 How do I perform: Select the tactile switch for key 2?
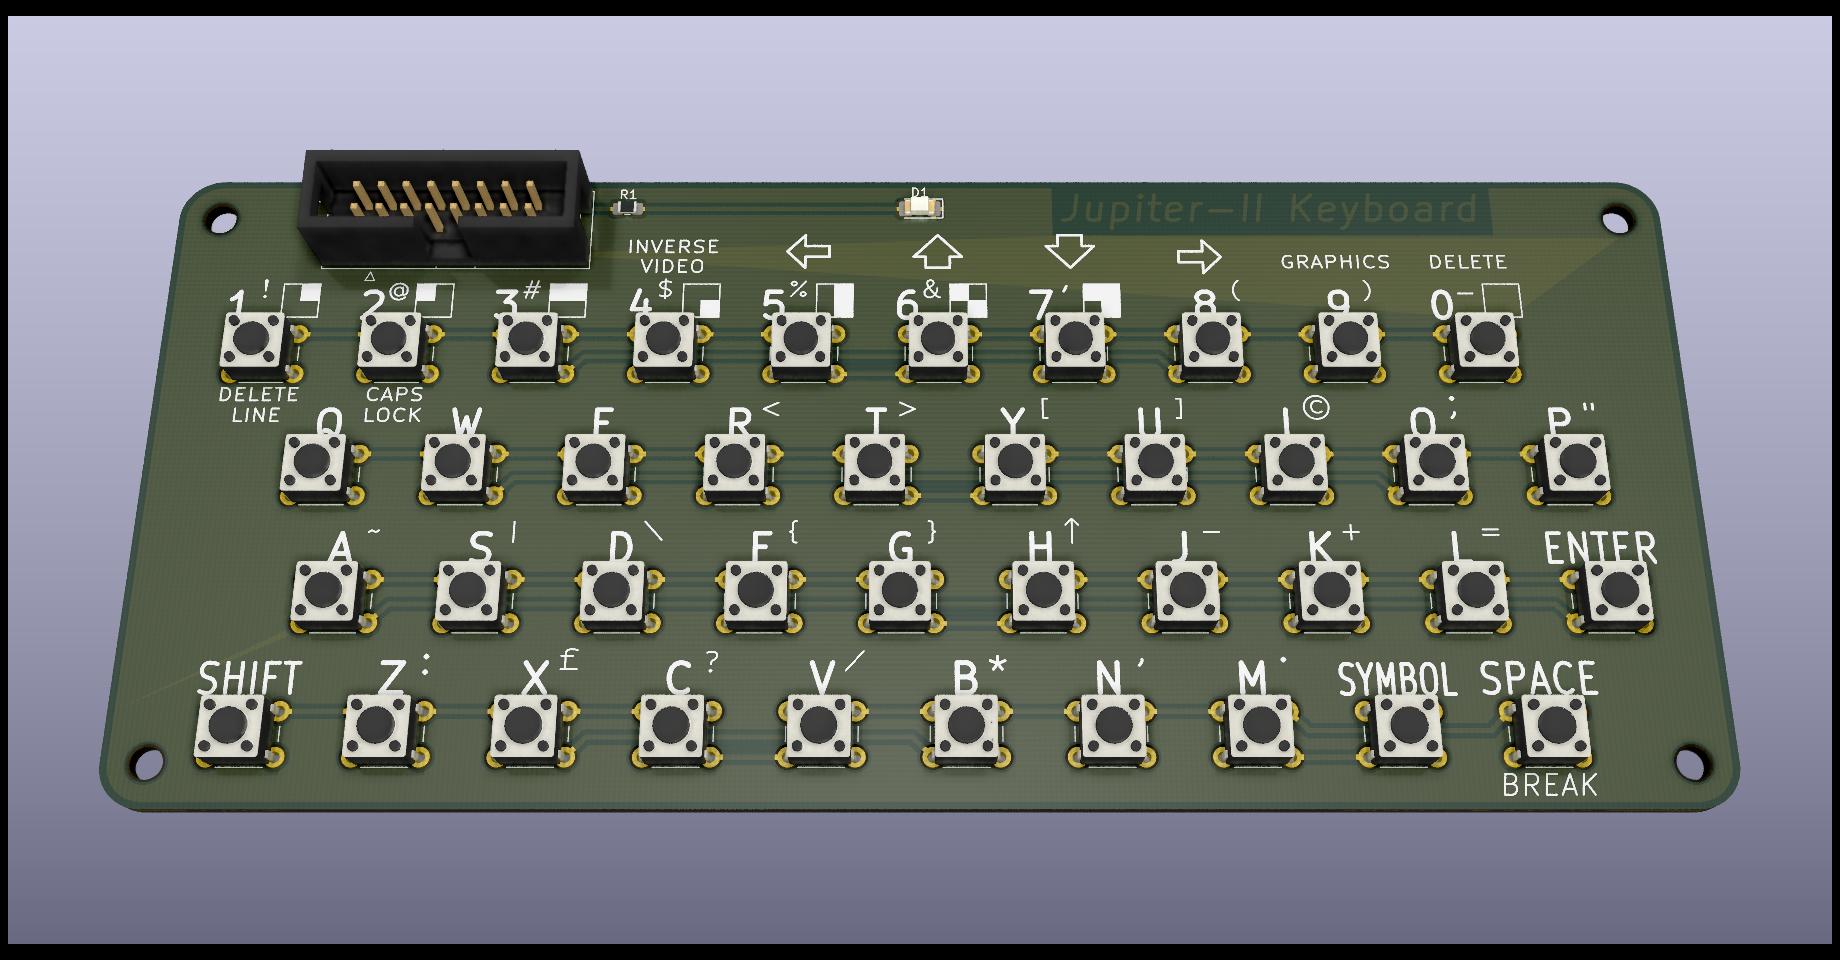[x=393, y=346]
